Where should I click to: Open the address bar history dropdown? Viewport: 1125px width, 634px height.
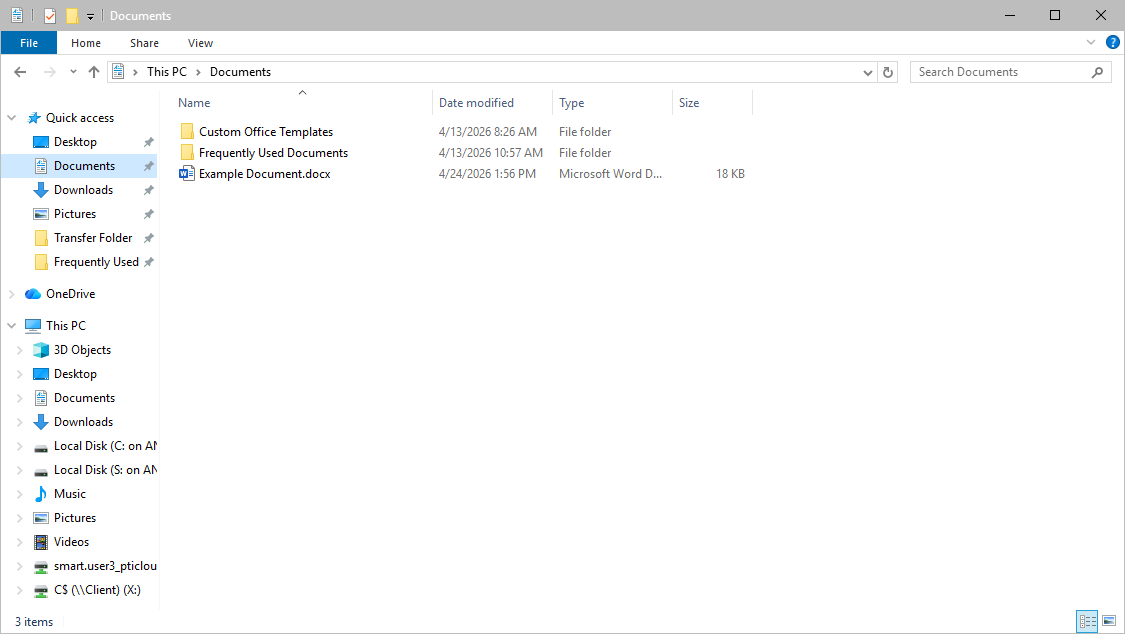pos(867,72)
